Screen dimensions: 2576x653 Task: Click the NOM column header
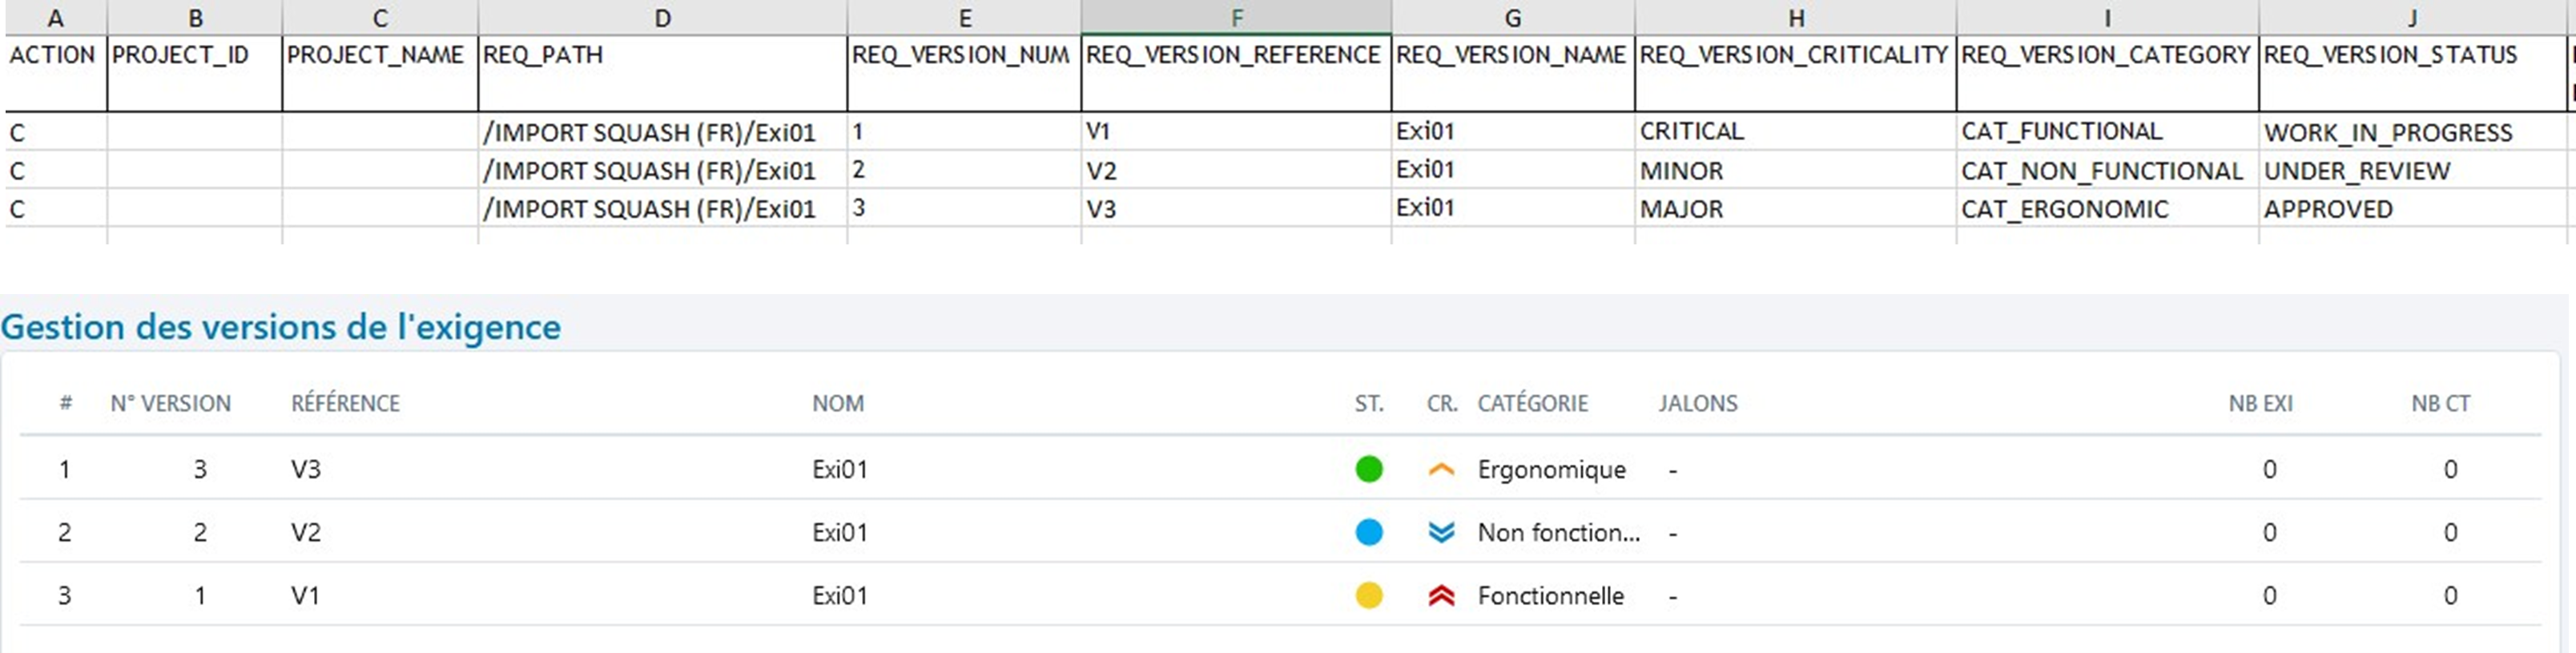838,403
